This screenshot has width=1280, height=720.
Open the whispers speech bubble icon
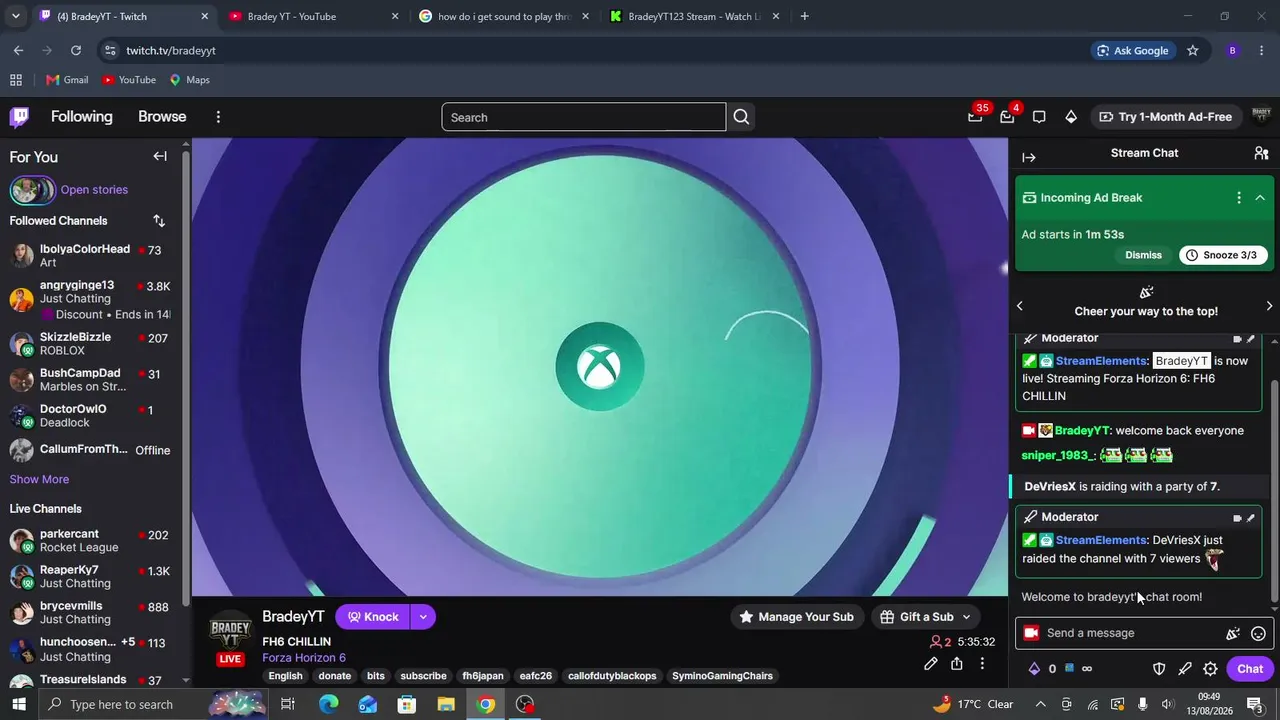click(x=1039, y=117)
